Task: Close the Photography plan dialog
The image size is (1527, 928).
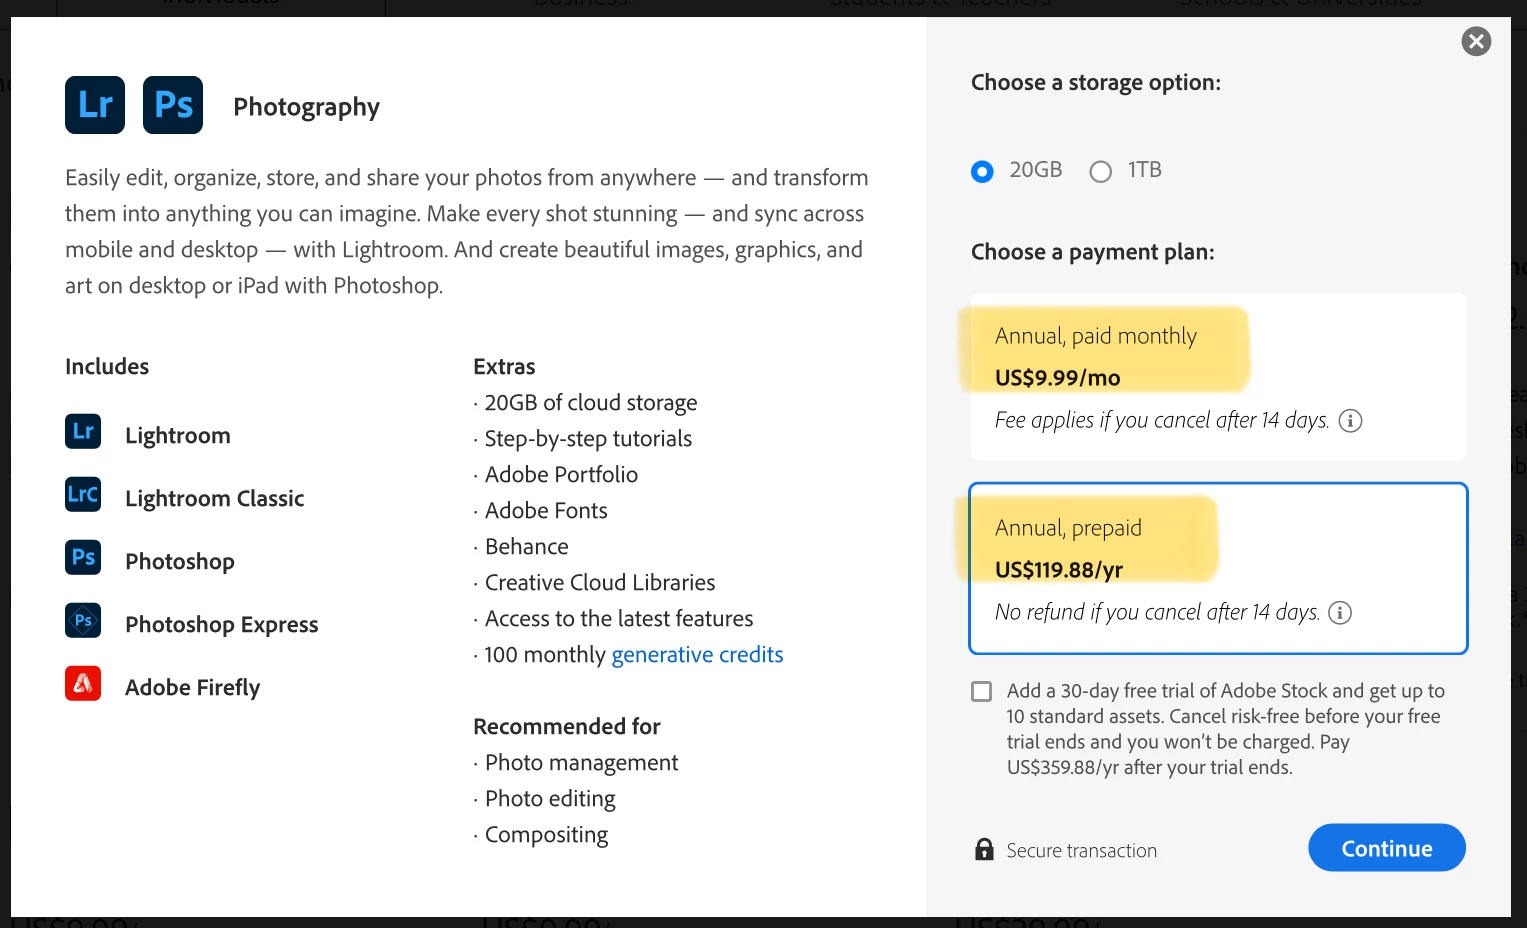Action: [1476, 41]
